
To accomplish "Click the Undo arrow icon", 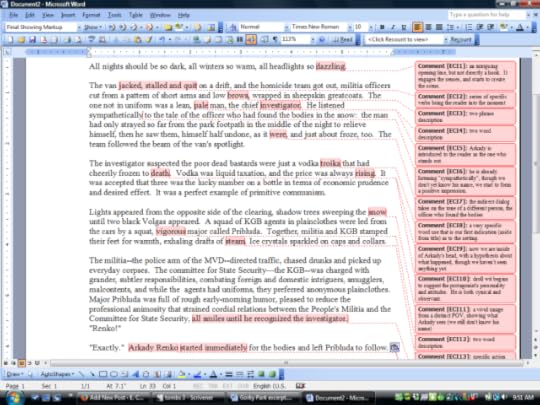I will coord(162,40).
